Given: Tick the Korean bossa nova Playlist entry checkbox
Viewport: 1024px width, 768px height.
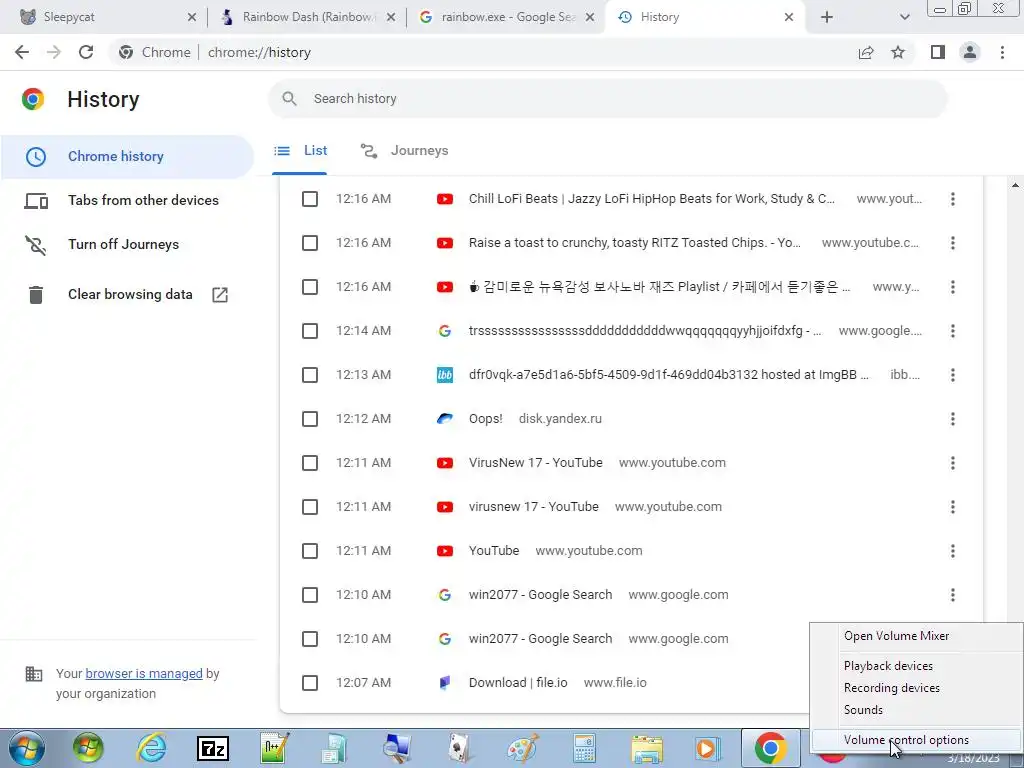Looking at the screenshot, I should 310,287.
